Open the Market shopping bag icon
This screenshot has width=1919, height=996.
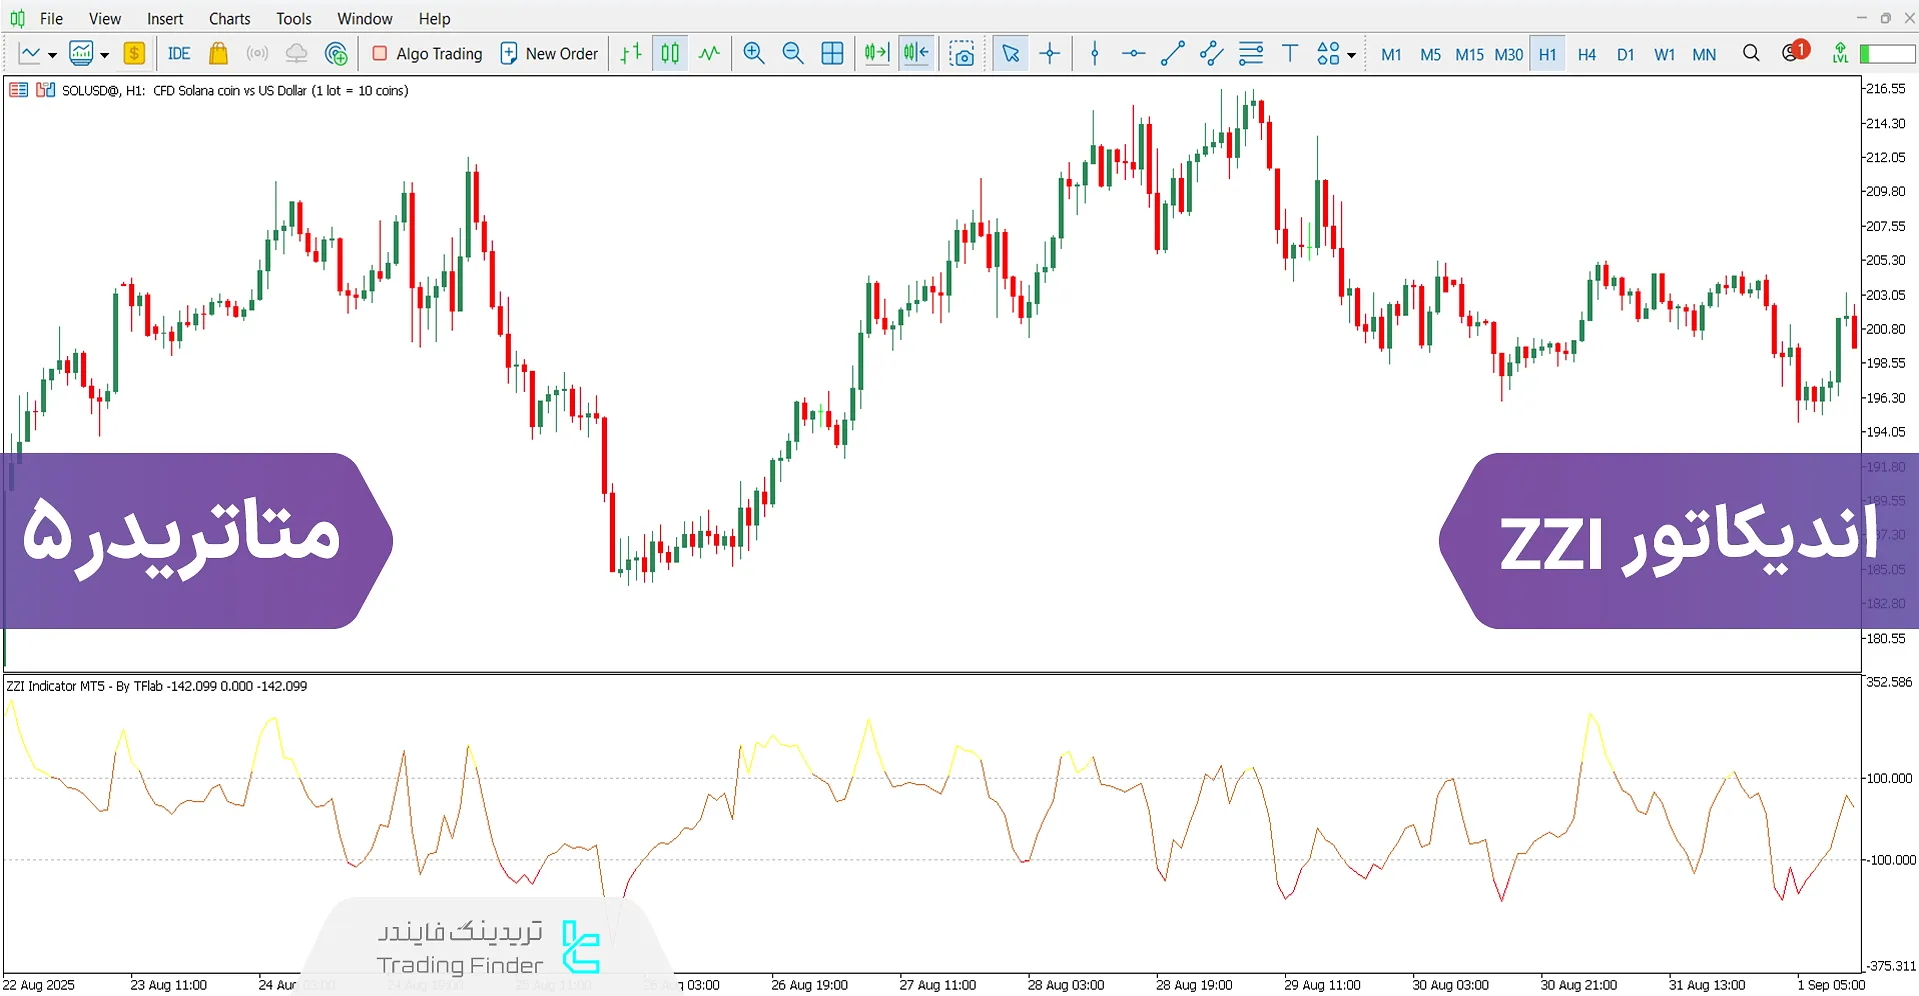(x=218, y=54)
